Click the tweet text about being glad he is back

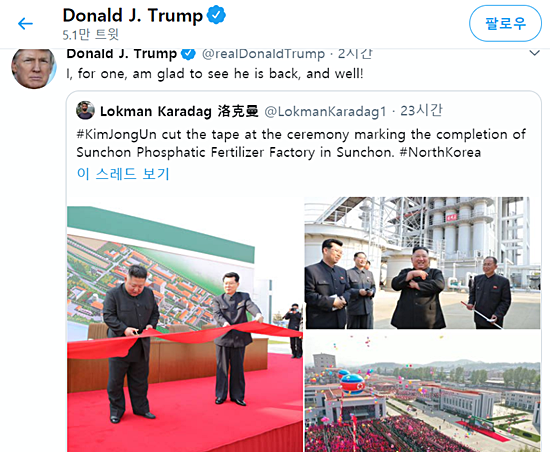pyautogui.click(x=215, y=74)
